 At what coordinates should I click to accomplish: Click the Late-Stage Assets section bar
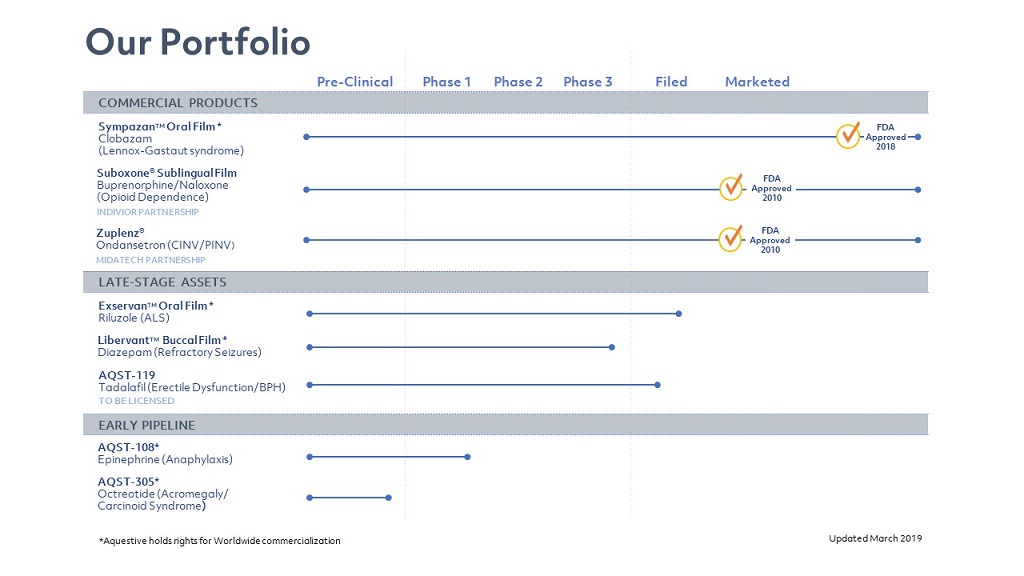point(506,282)
